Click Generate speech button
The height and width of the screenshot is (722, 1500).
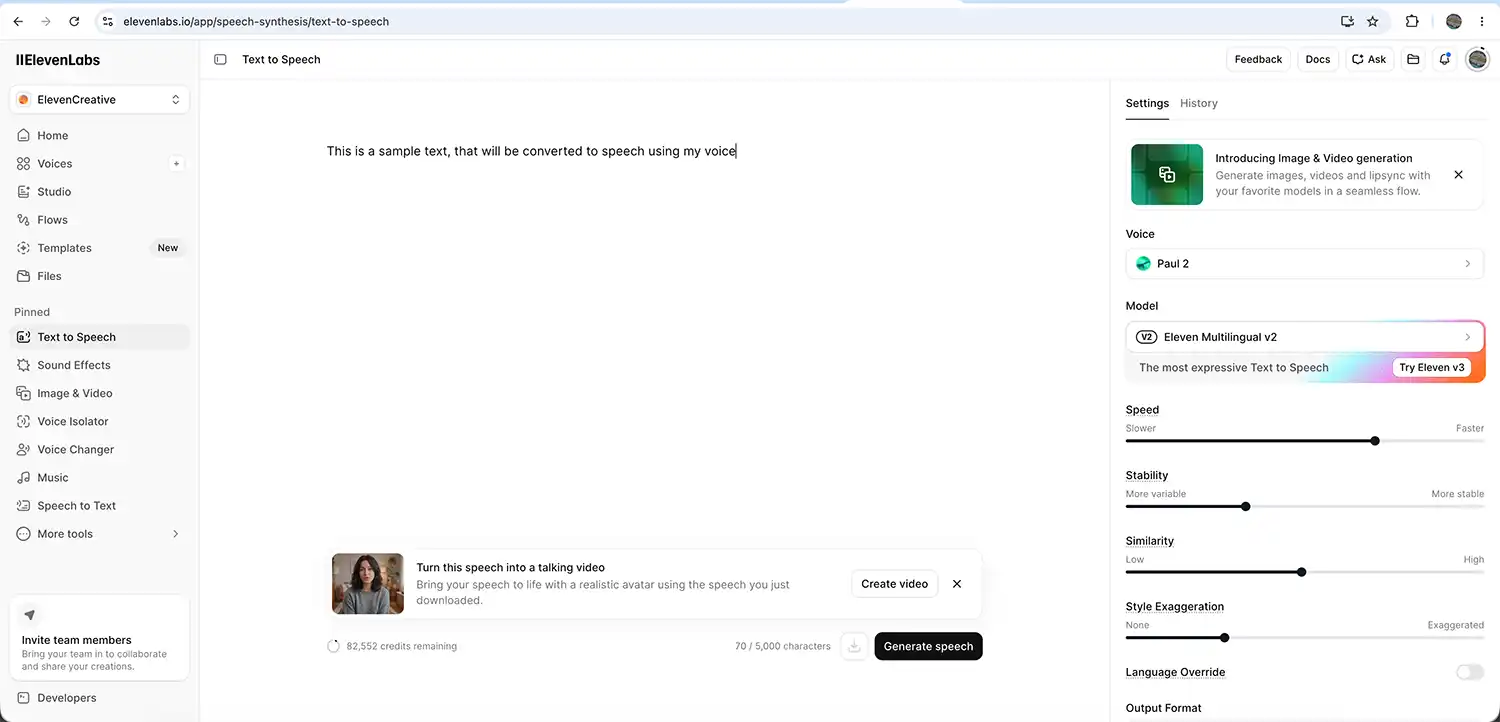pos(928,646)
